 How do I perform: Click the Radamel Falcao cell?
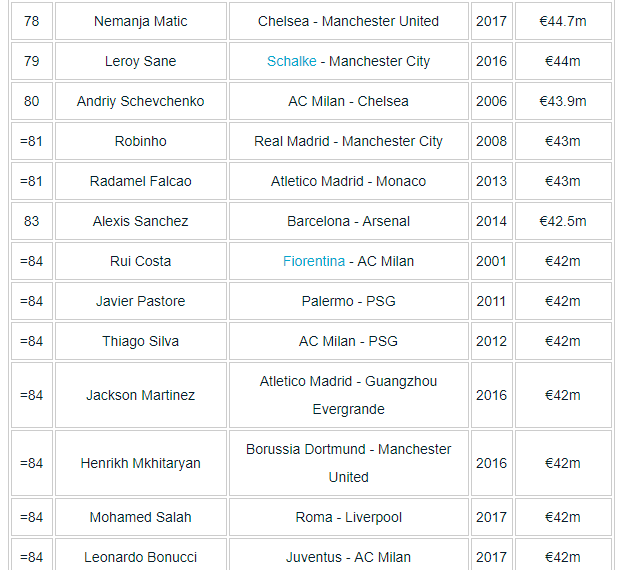click(x=140, y=181)
